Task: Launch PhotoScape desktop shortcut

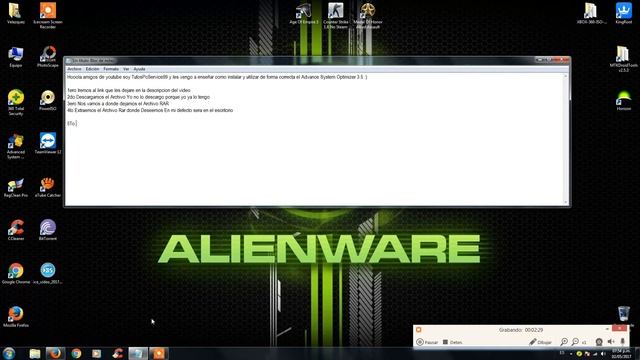Action: tap(48, 56)
